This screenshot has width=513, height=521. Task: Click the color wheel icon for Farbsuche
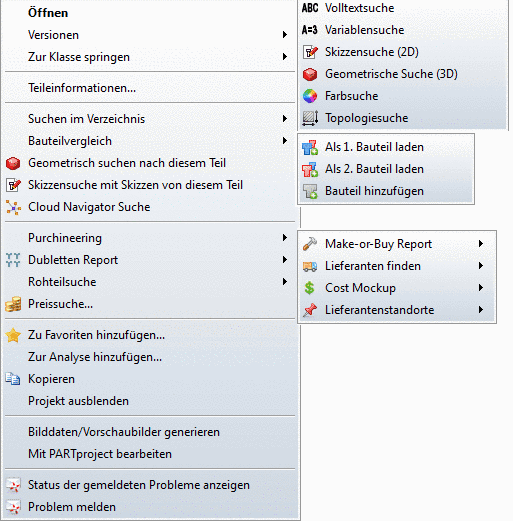point(310,96)
